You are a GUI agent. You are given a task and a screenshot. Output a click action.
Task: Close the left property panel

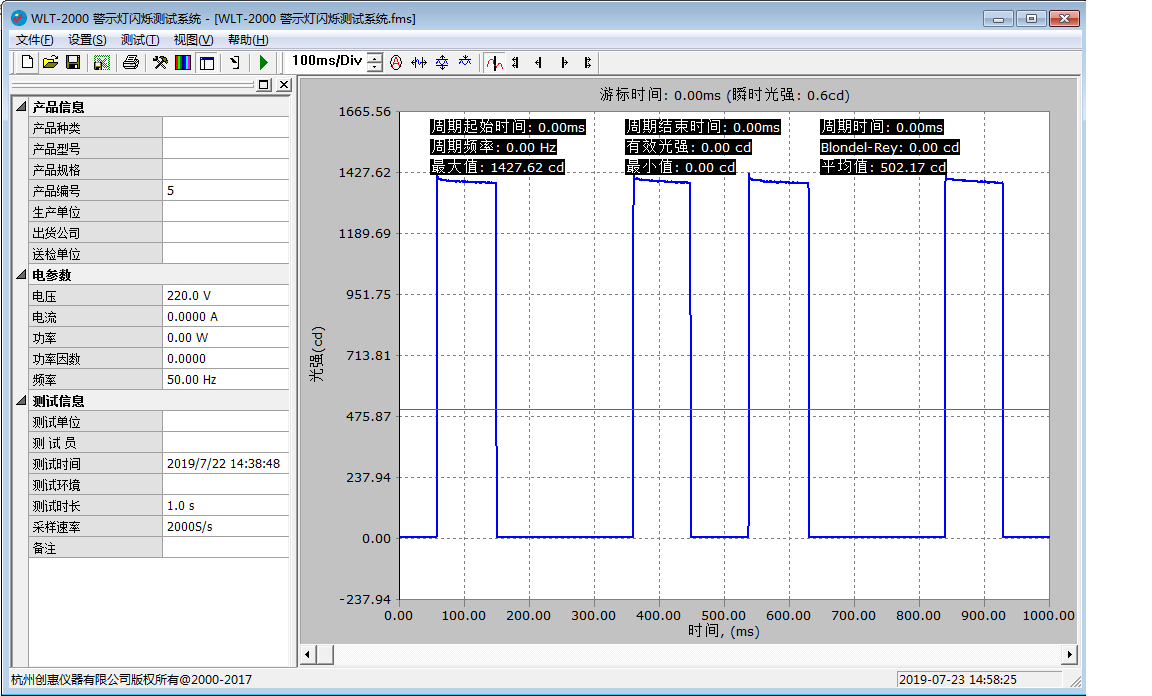[283, 85]
